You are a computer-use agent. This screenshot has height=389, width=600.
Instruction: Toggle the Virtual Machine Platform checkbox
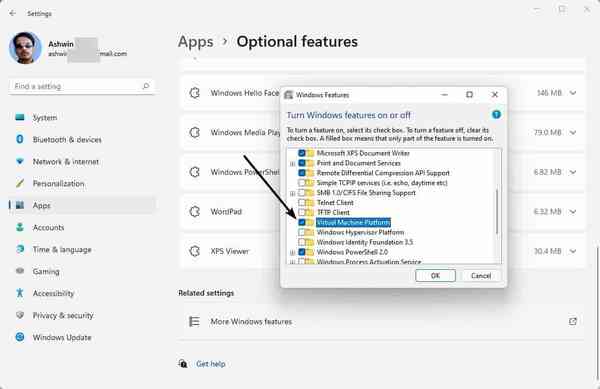pyautogui.click(x=302, y=222)
